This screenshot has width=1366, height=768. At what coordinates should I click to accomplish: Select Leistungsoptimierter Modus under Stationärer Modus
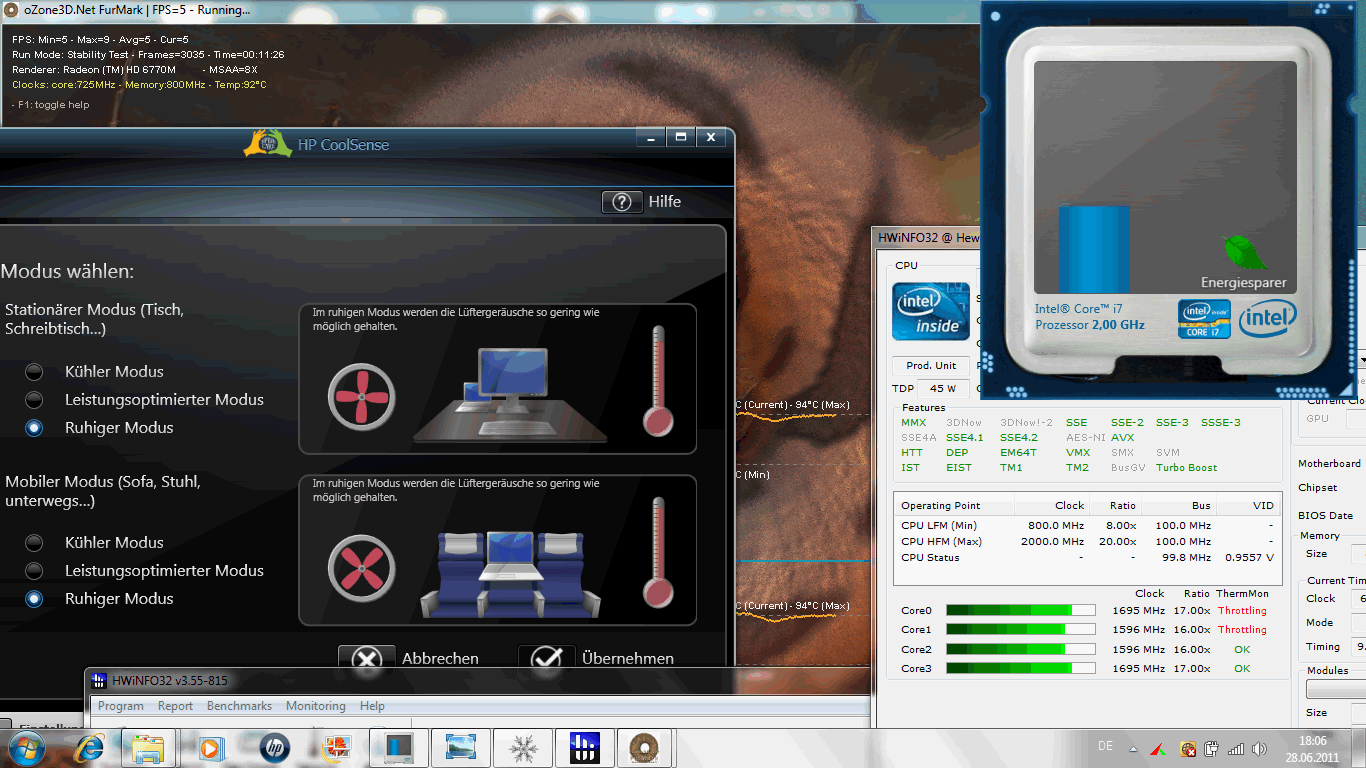point(35,400)
